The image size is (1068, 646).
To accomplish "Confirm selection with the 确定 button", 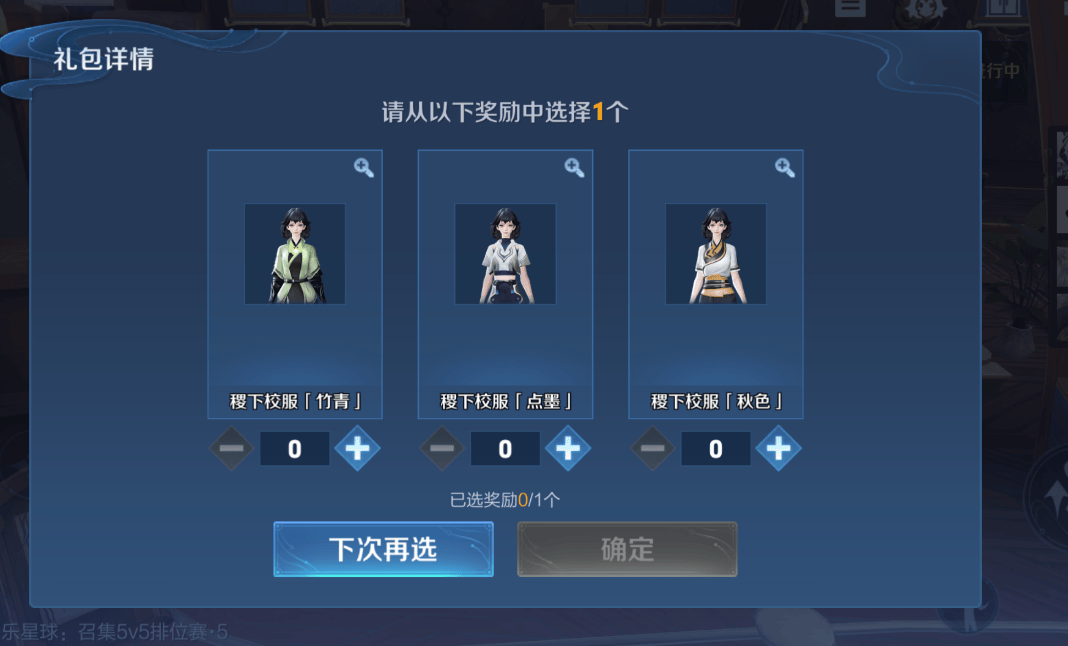I will pos(627,549).
